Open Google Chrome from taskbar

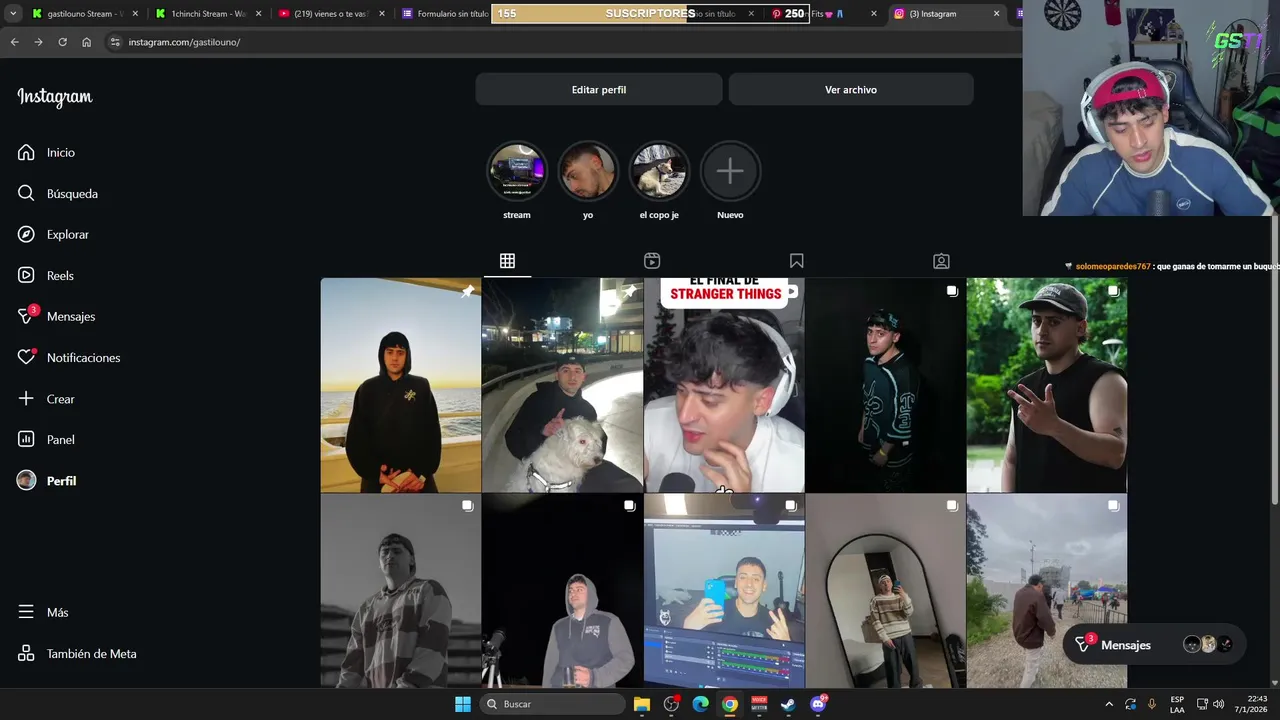tap(730, 704)
